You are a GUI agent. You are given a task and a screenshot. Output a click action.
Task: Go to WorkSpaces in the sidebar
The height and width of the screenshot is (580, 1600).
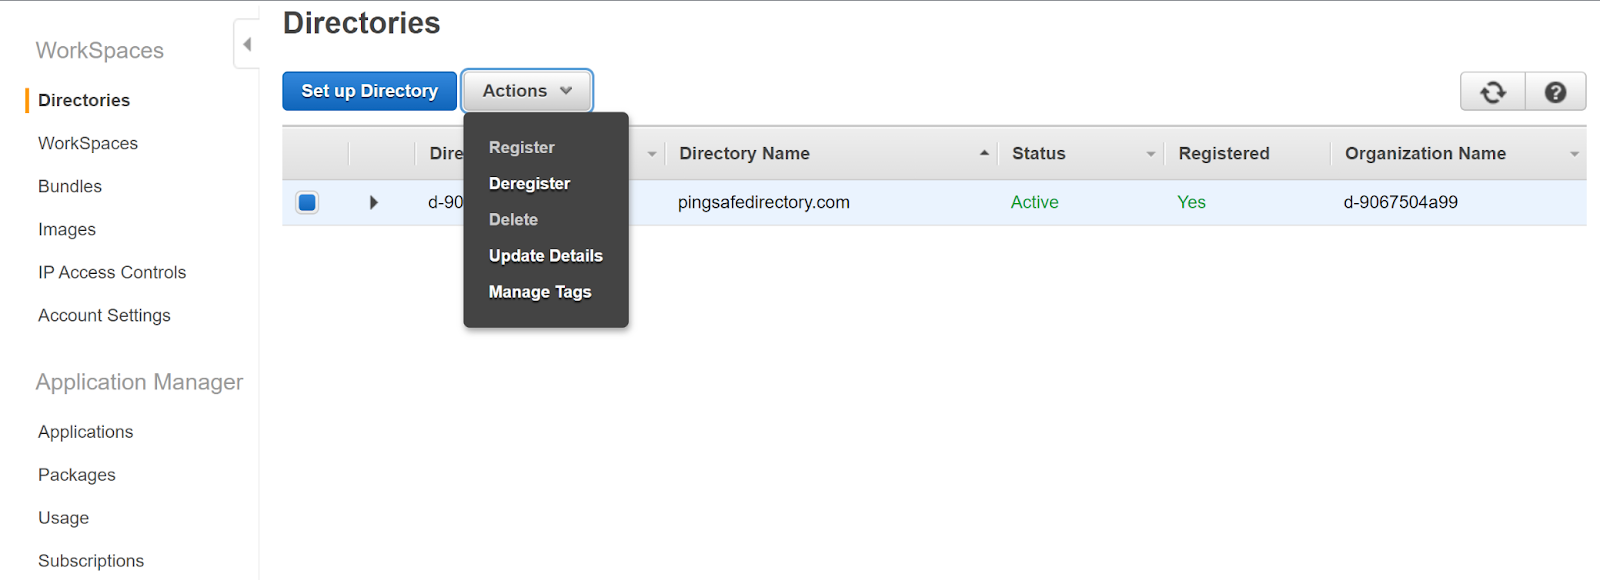(88, 143)
